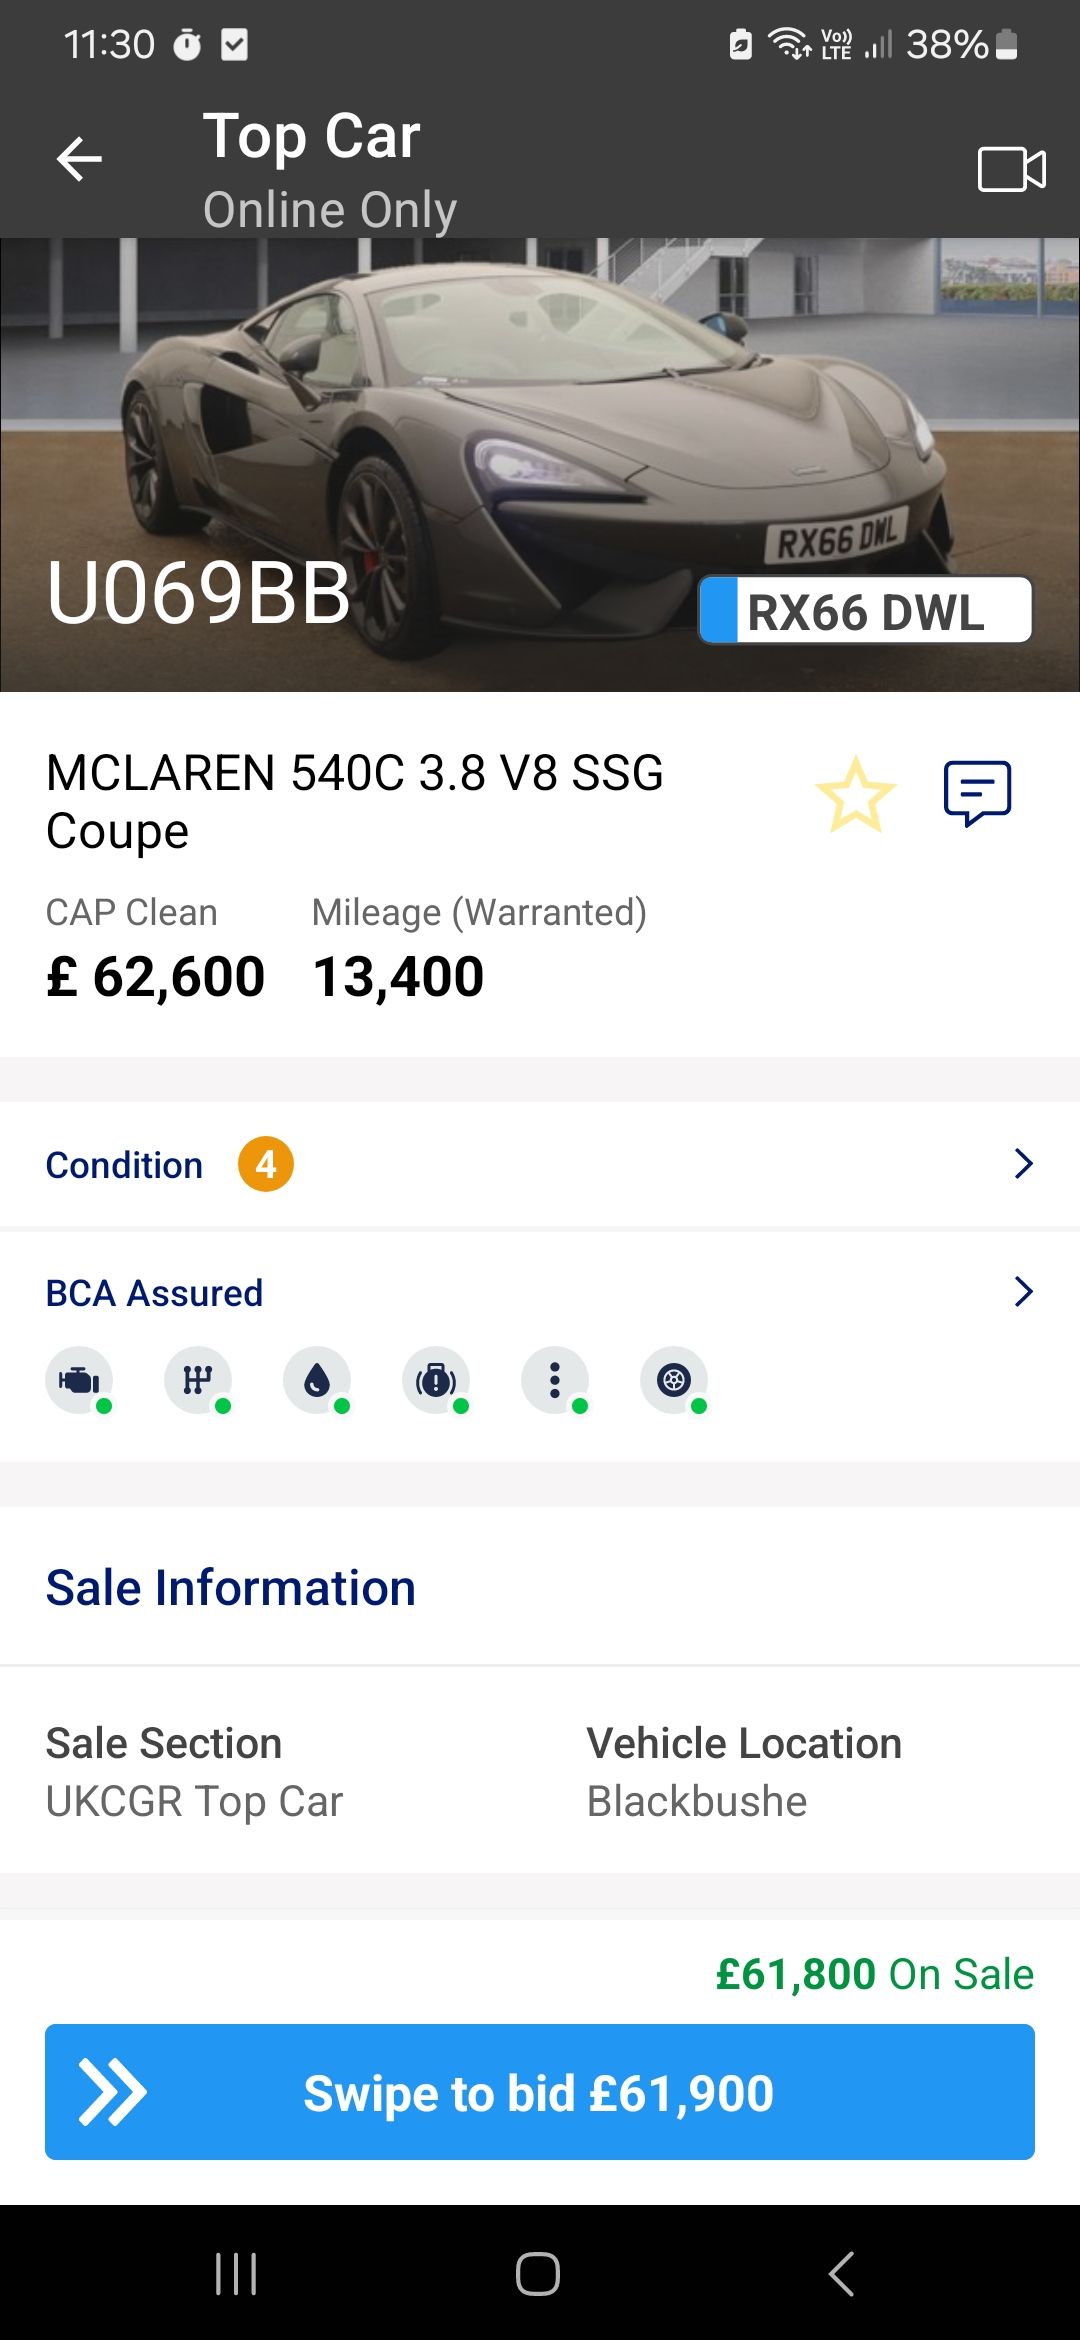This screenshot has height=2340, width=1080.
Task: Toggle the favourite star for this McLaren
Action: [x=856, y=796]
